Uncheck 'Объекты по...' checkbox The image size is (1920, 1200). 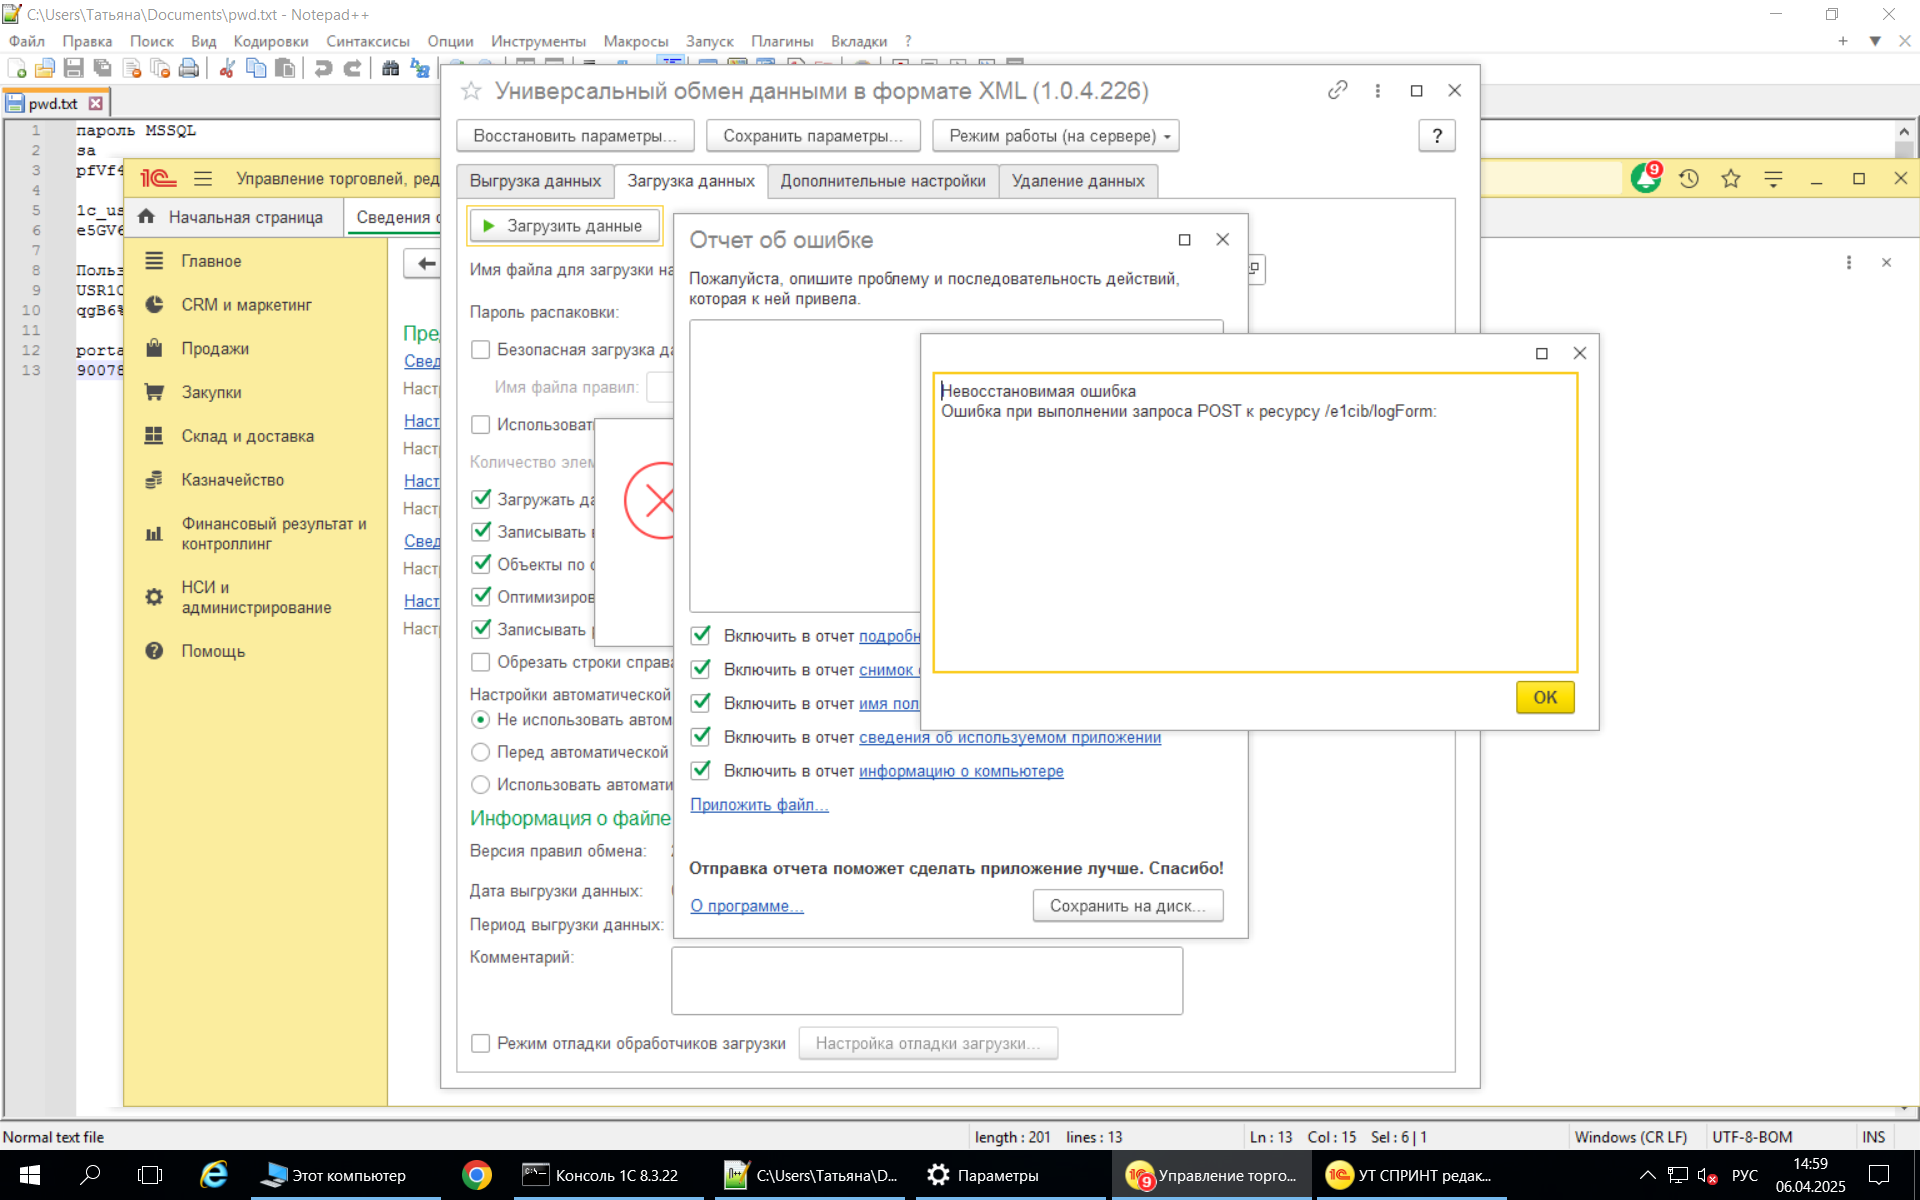481,564
